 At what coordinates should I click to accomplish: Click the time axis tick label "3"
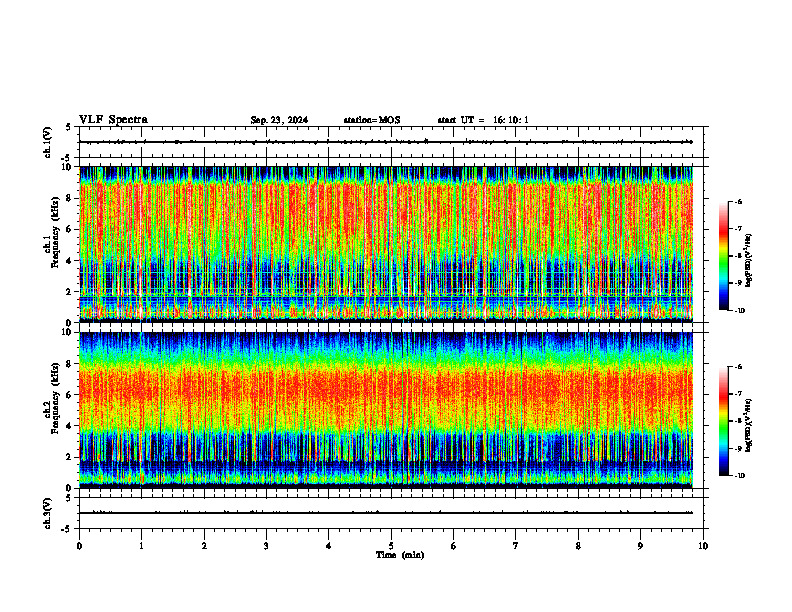click(x=266, y=546)
